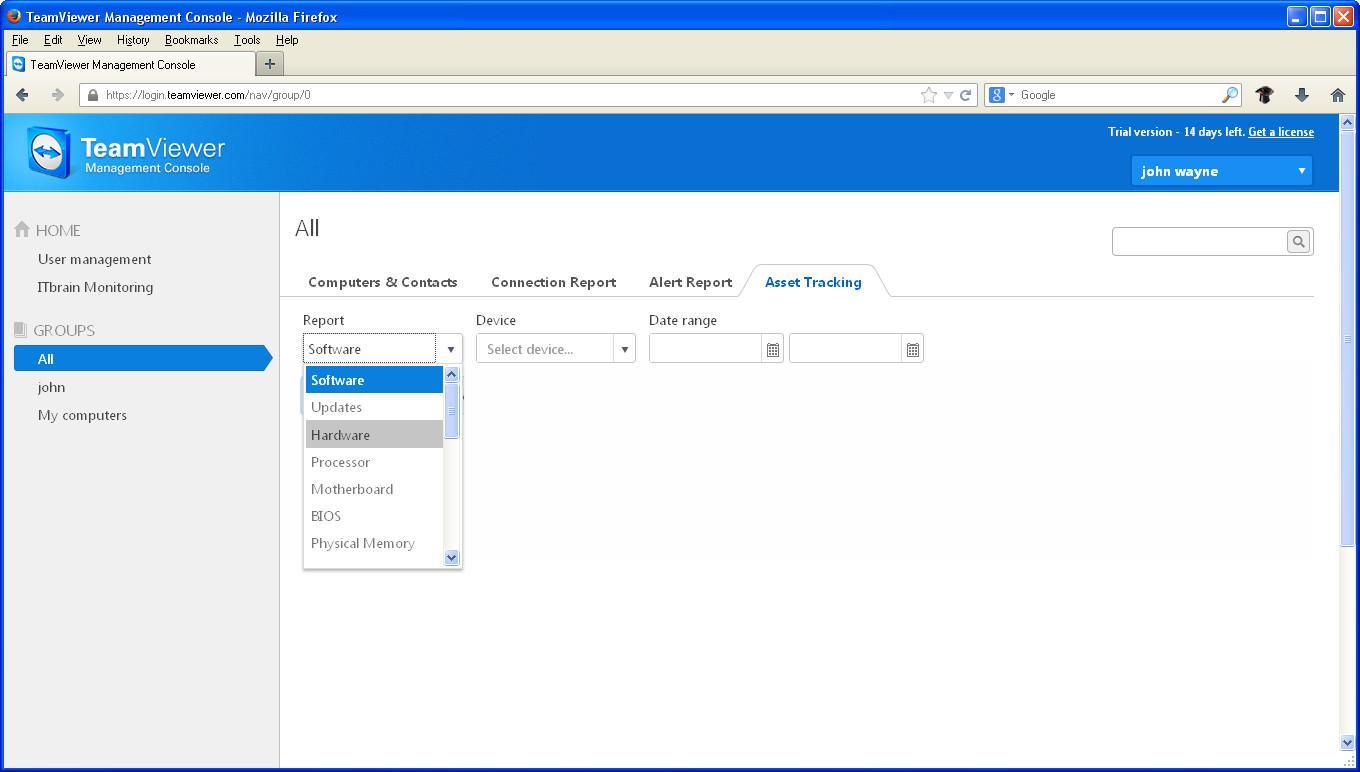1360x772 pixels.
Task: Select the My computers group
Action: (83, 415)
